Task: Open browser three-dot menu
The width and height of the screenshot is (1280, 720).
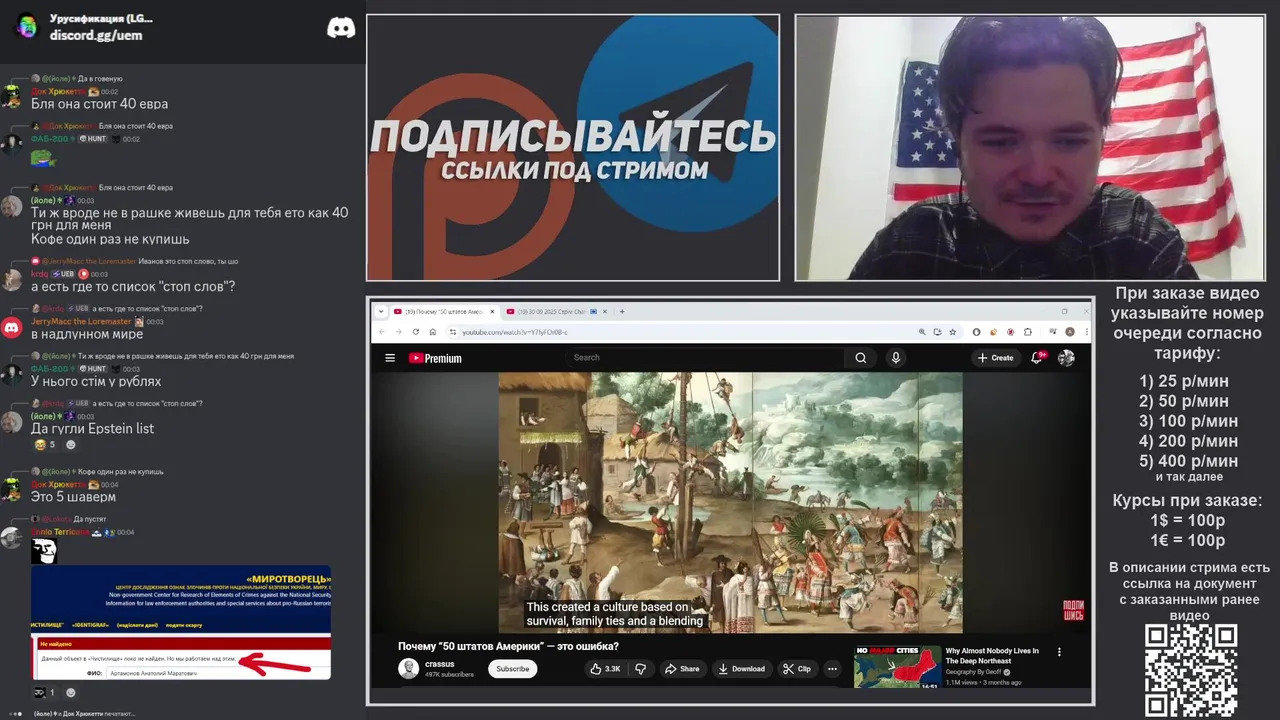Action: (1085, 332)
